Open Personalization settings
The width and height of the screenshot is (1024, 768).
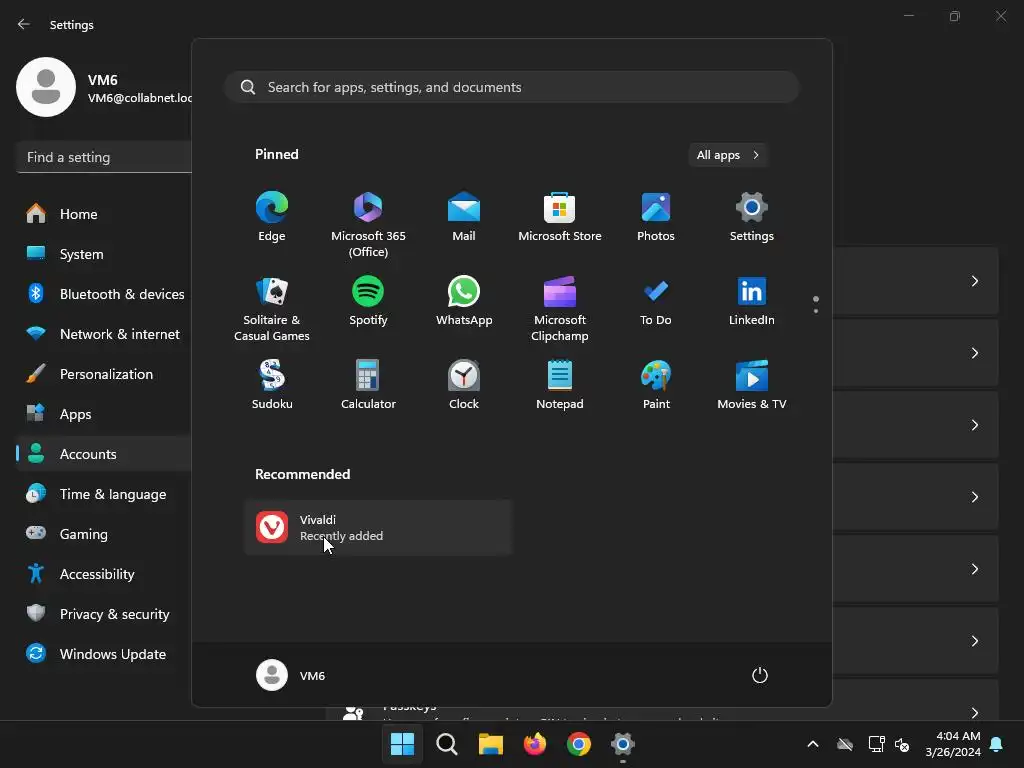[x=104, y=374]
